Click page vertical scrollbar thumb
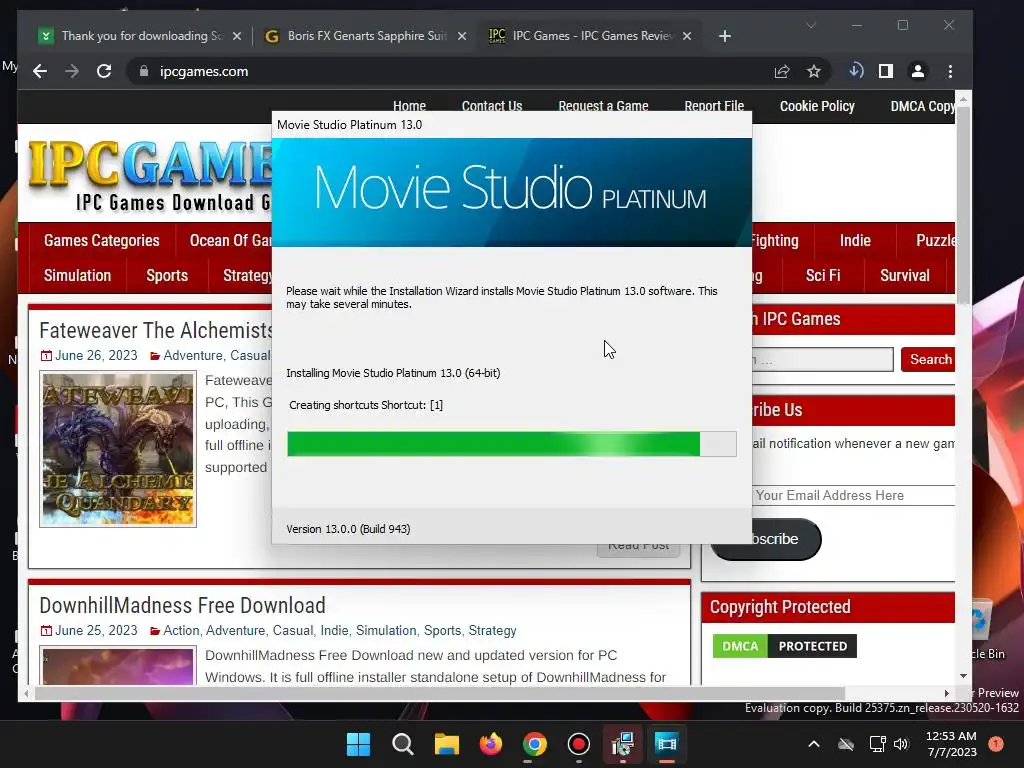The width and height of the screenshot is (1024, 768). pos(963,206)
